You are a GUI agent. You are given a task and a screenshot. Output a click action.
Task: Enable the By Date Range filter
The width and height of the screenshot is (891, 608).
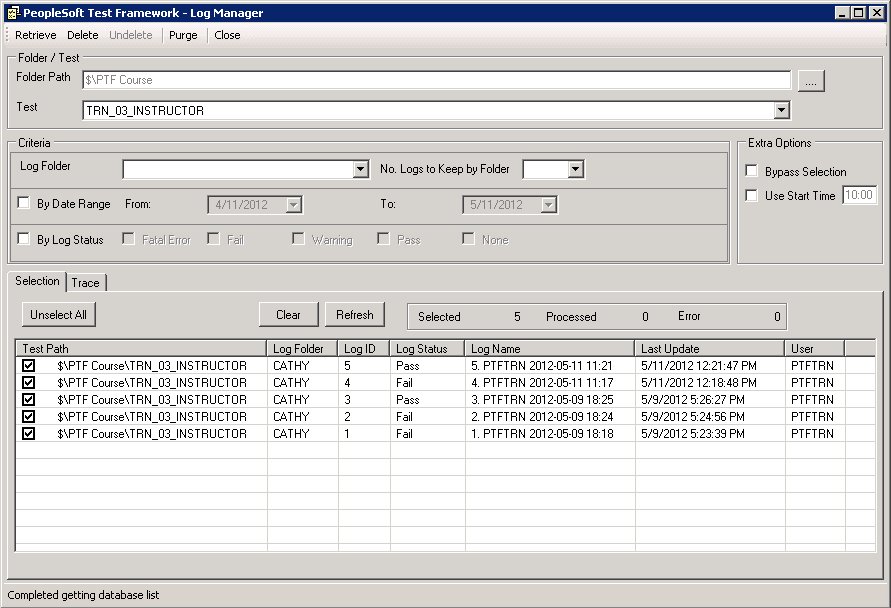(24, 202)
